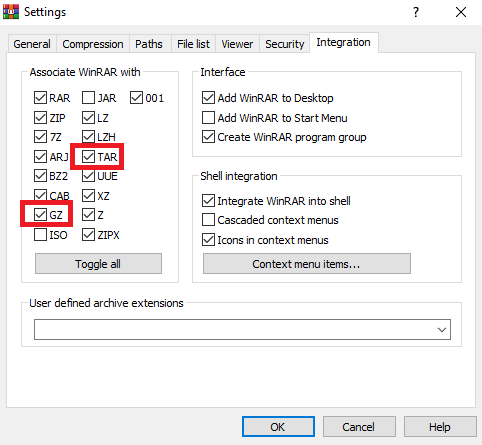
Task: Open Context menu items dialog
Action: (307, 264)
